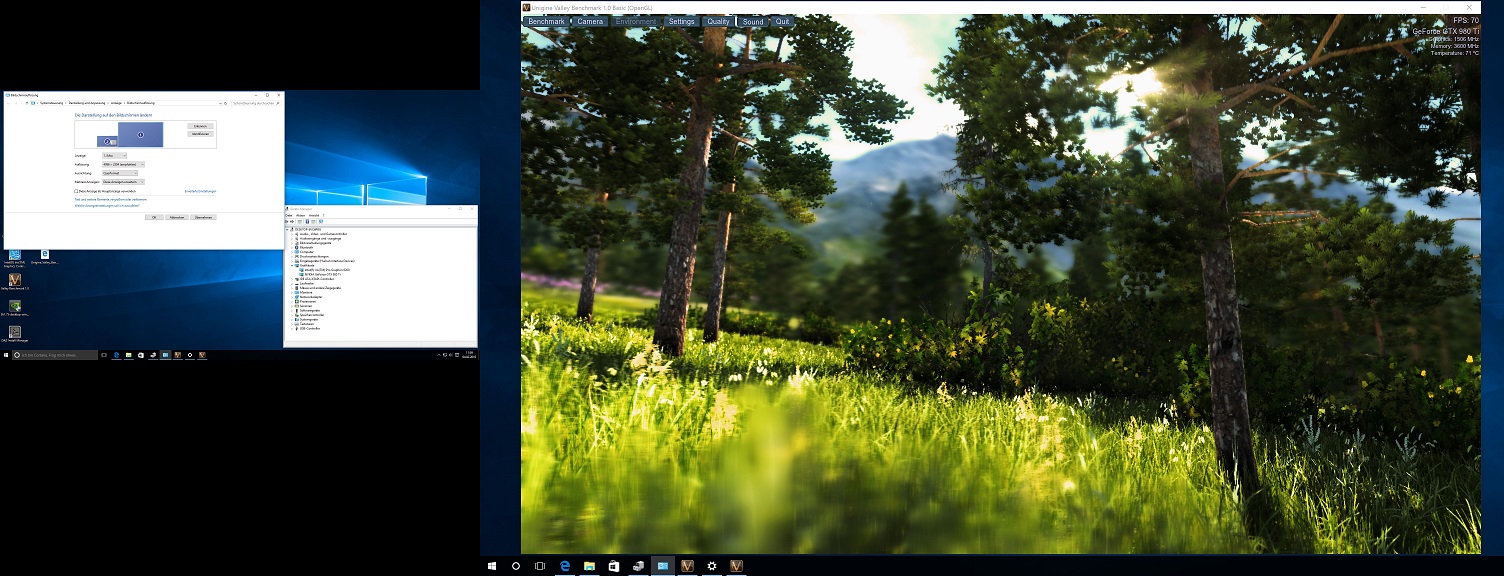Open the Ausrichtung orientation dropdown
The image size is (1504, 576).
120,173
